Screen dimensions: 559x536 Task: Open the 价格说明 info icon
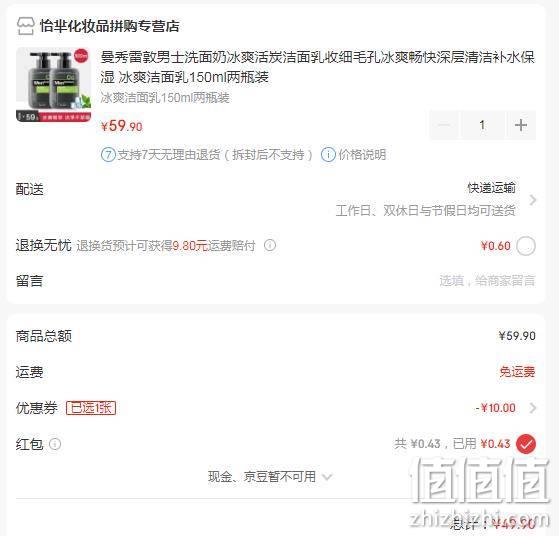pos(328,155)
